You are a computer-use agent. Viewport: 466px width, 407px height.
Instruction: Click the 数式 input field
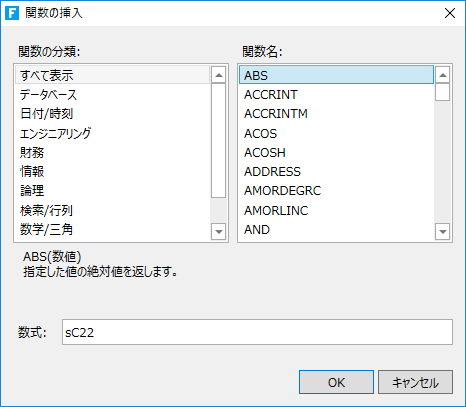(257, 332)
